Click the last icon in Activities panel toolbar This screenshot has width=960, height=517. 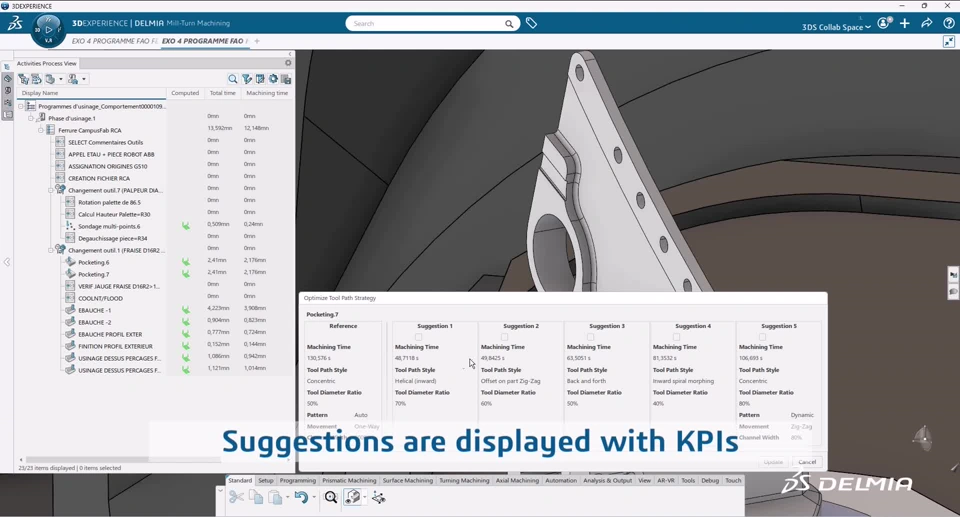coord(286,79)
